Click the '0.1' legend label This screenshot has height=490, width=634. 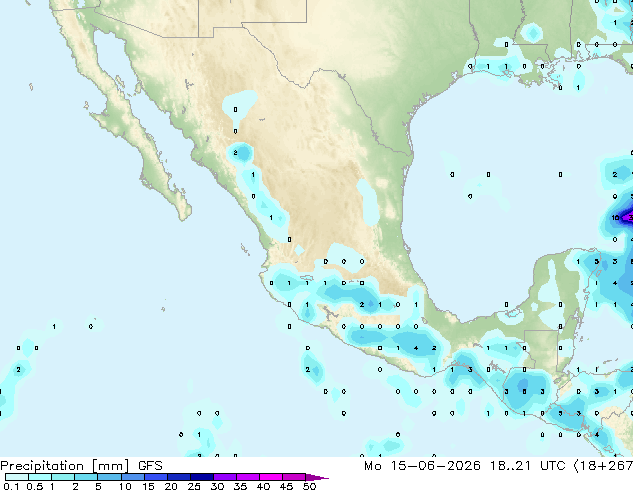(11, 486)
